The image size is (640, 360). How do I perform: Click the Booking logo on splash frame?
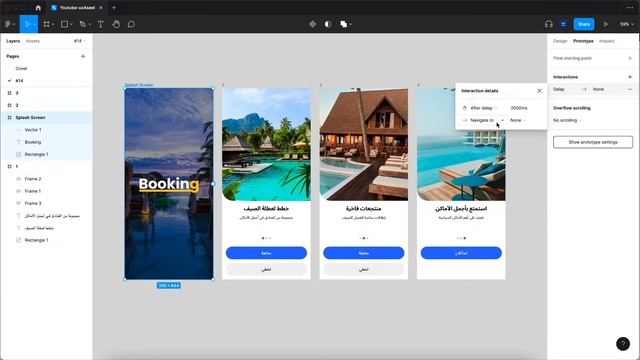click(x=169, y=184)
